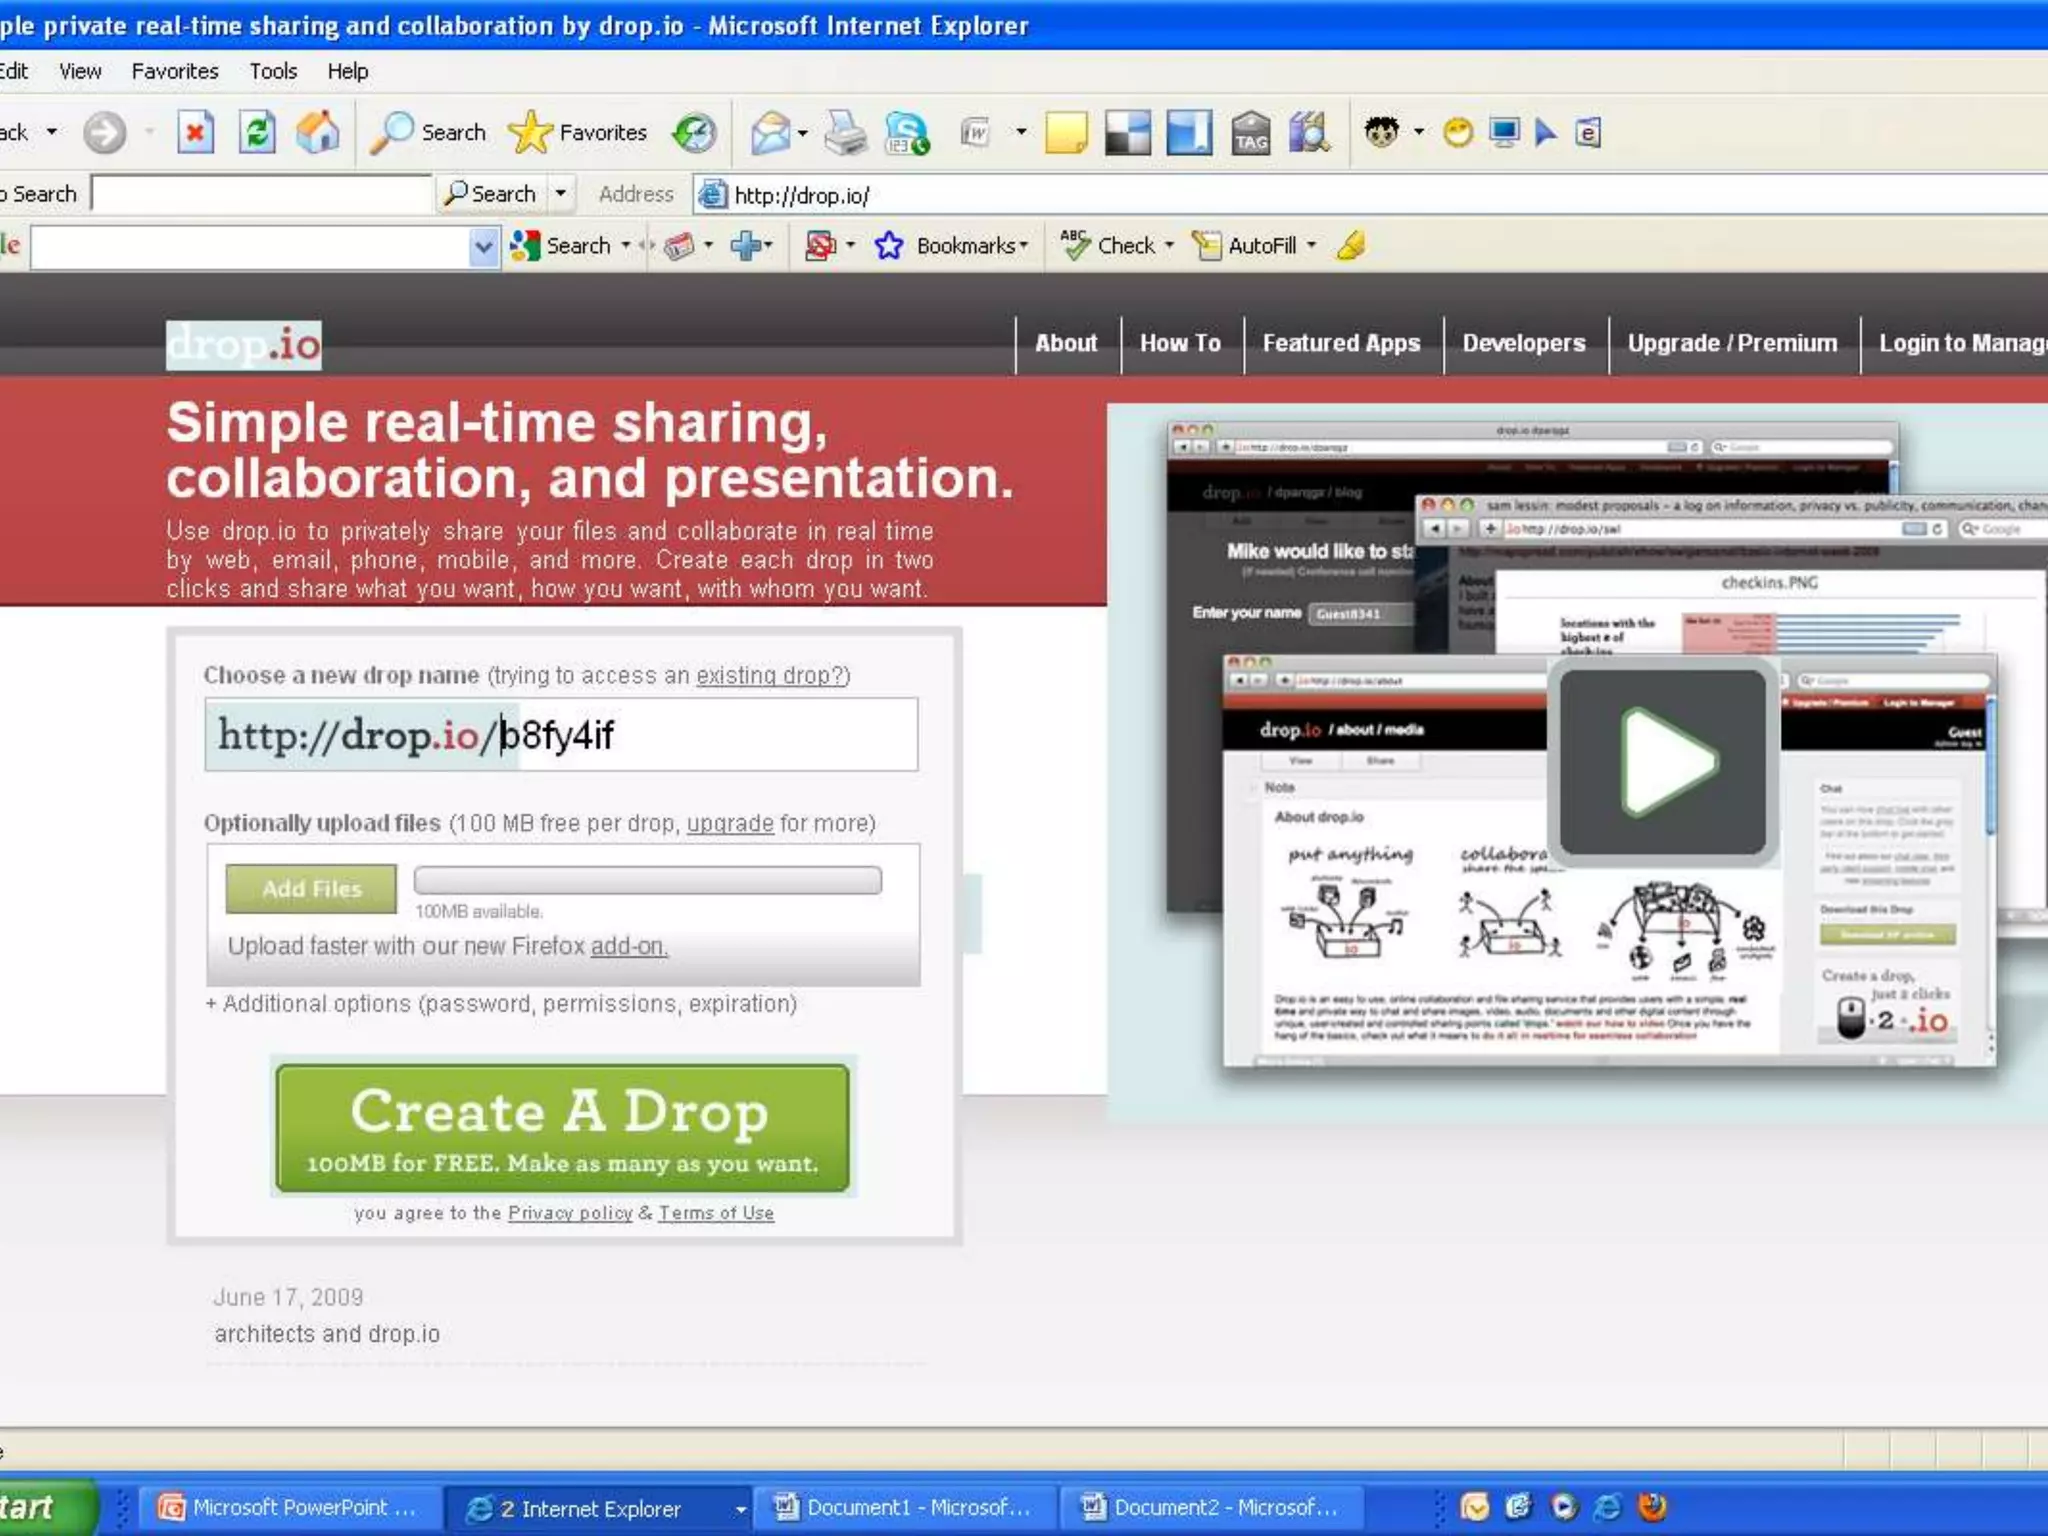Expand the secondary Search button dropdown

(561, 193)
